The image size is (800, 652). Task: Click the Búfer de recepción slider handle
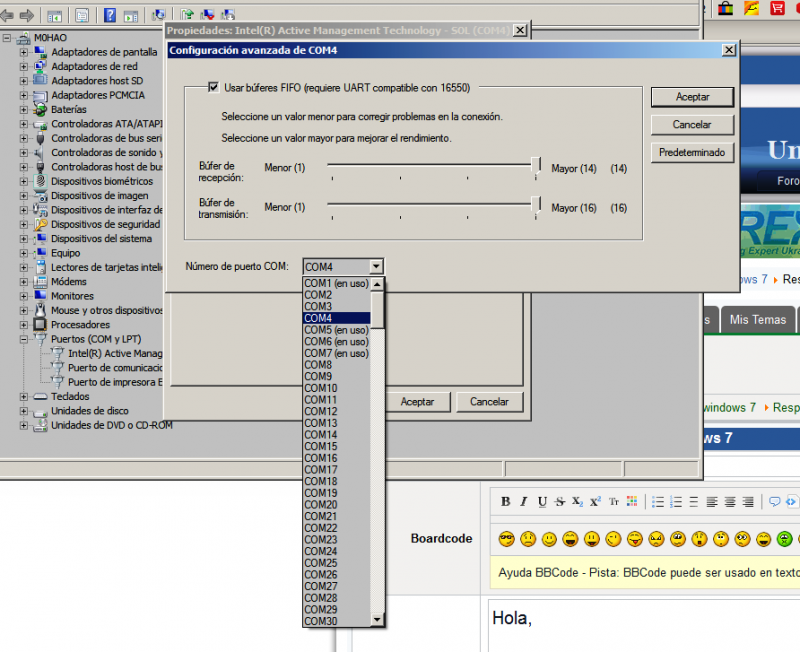coord(536,166)
